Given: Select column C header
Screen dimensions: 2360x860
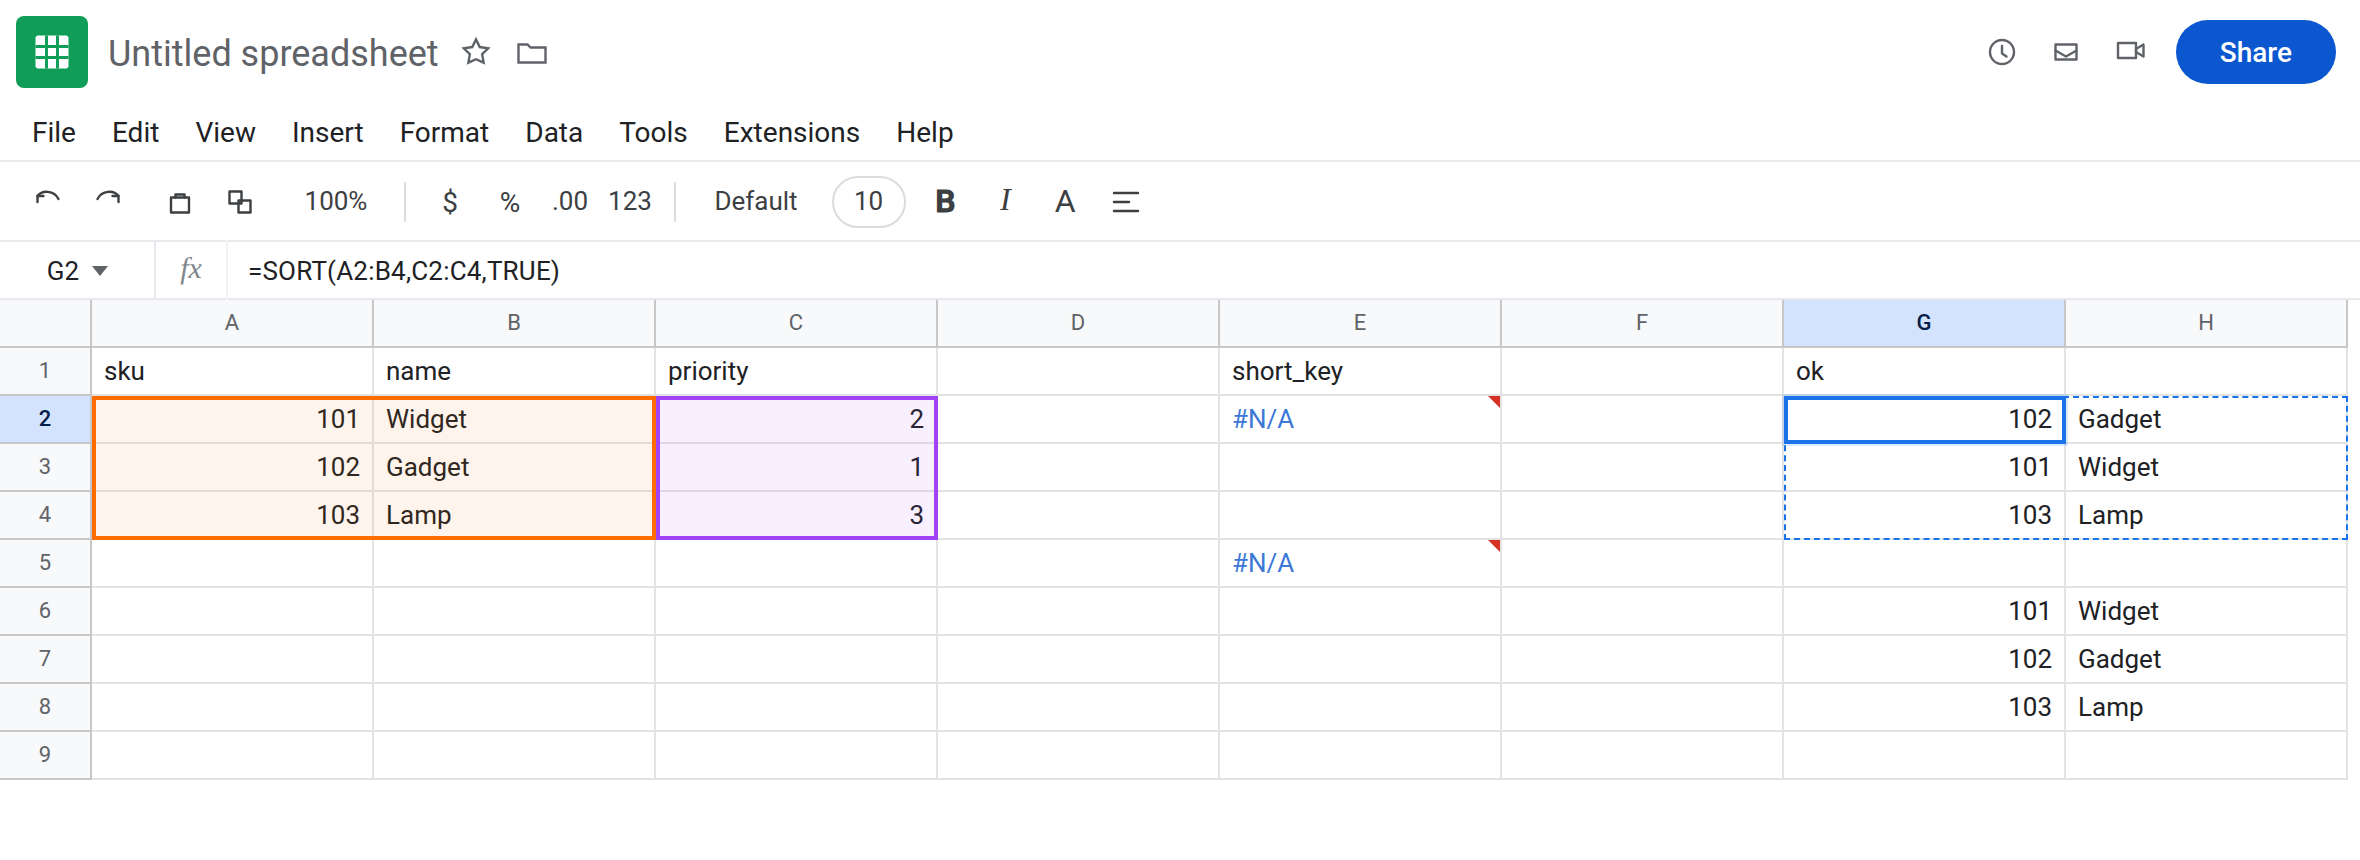Looking at the screenshot, I should (x=796, y=323).
